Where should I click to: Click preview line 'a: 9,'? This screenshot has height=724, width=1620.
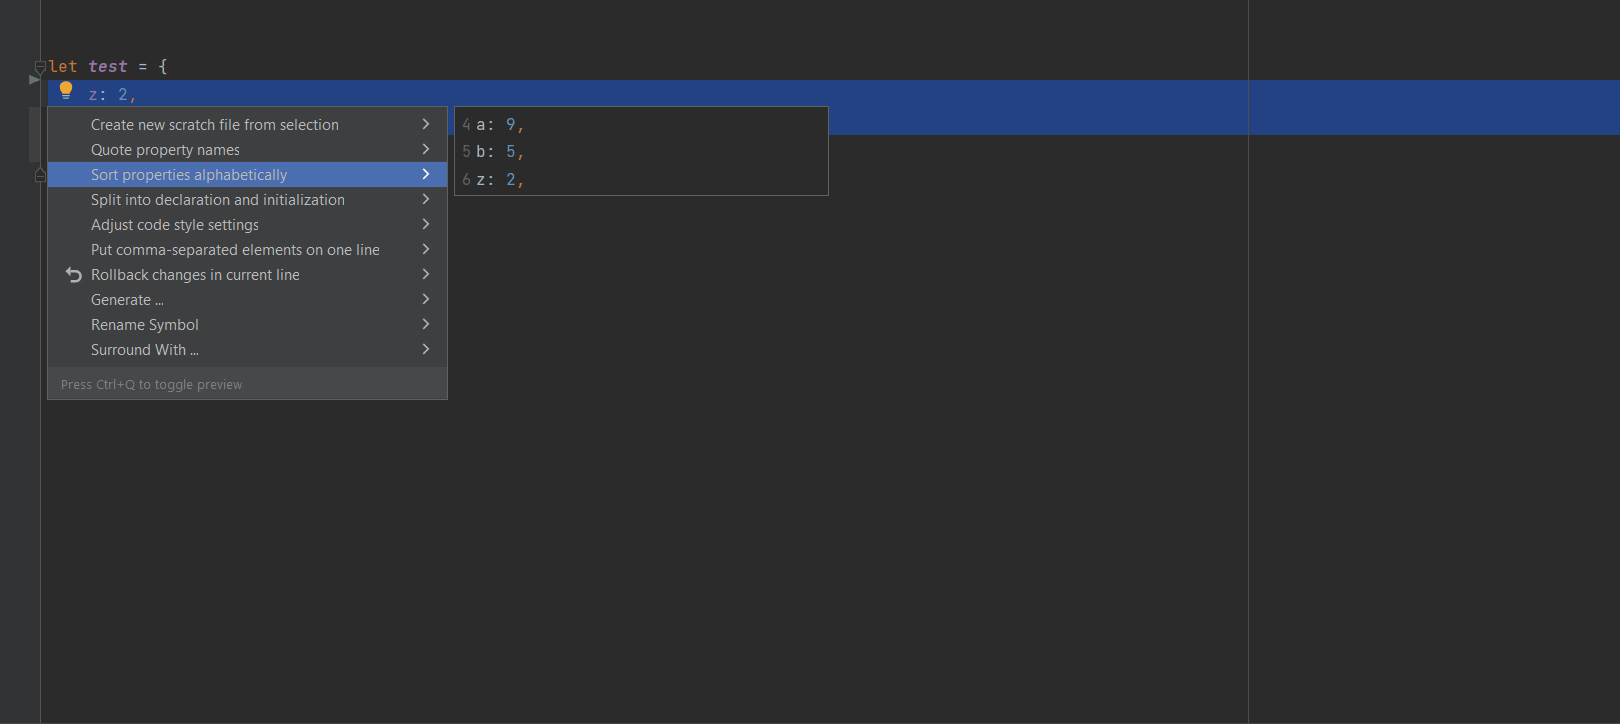point(499,125)
